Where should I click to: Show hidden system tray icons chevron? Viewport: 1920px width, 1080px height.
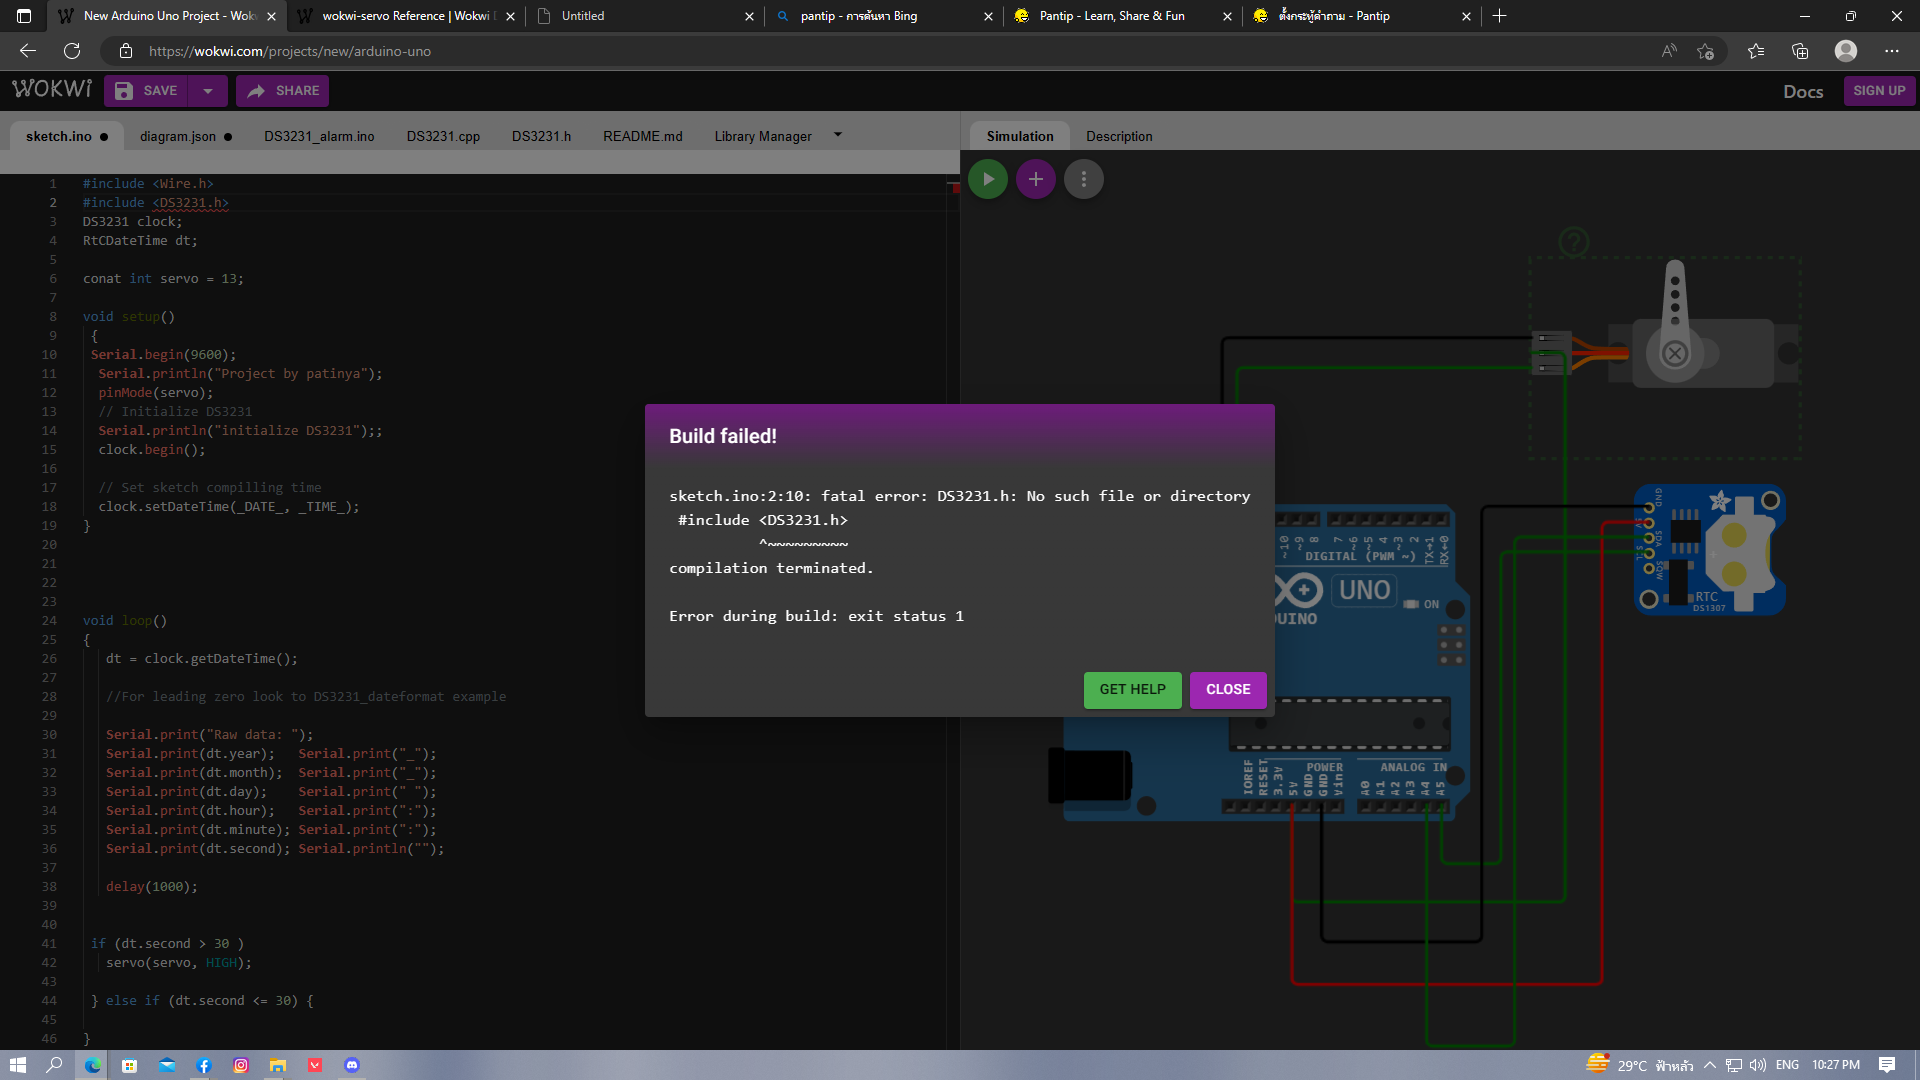pyautogui.click(x=1709, y=1065)
